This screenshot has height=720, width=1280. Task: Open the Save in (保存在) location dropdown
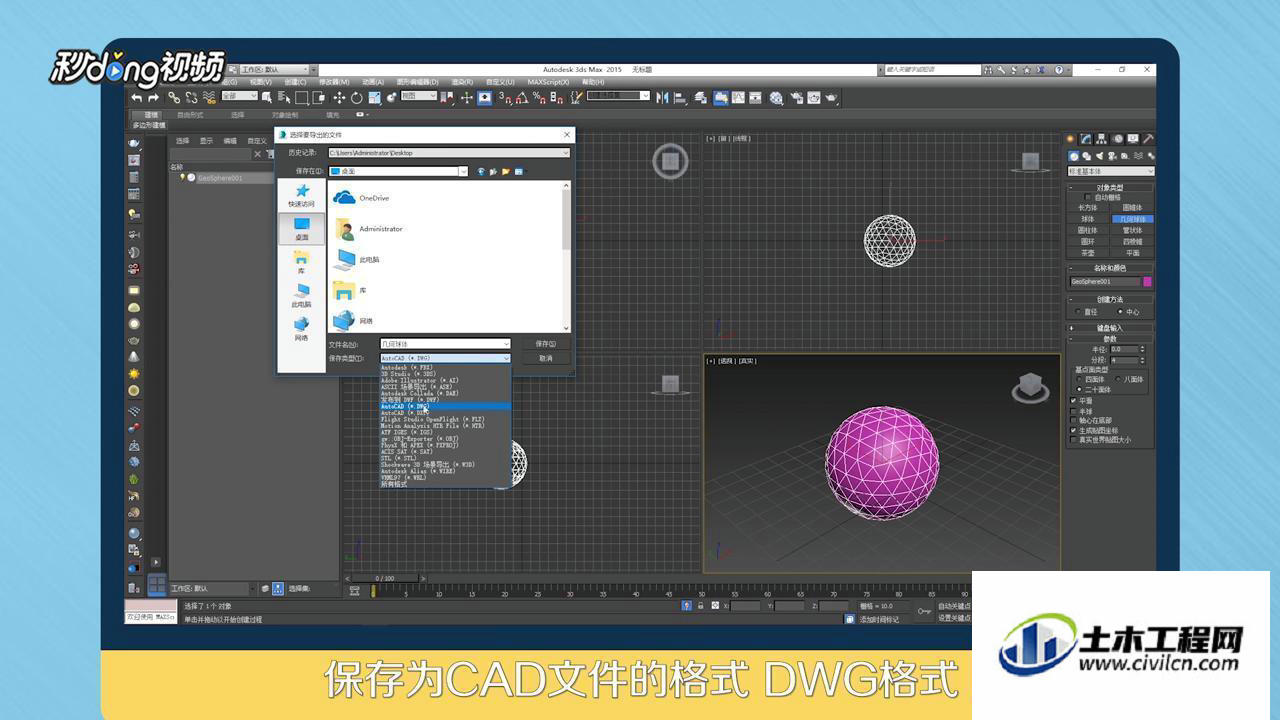click(x=463, y=171)
